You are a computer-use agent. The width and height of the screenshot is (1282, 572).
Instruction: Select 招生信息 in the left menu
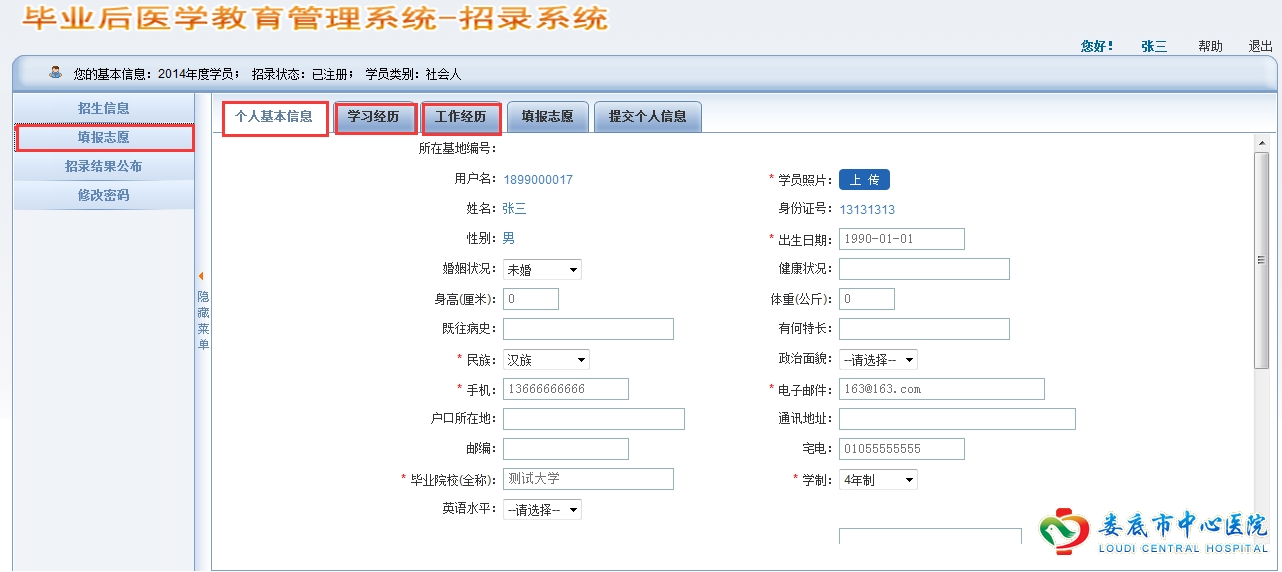click(x=104, y=108)
